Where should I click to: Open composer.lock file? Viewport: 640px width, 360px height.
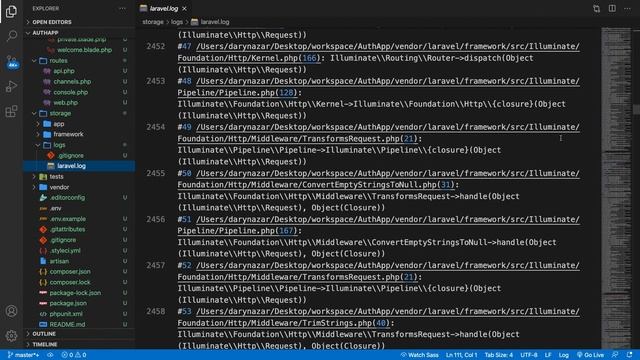pos(70,282)
